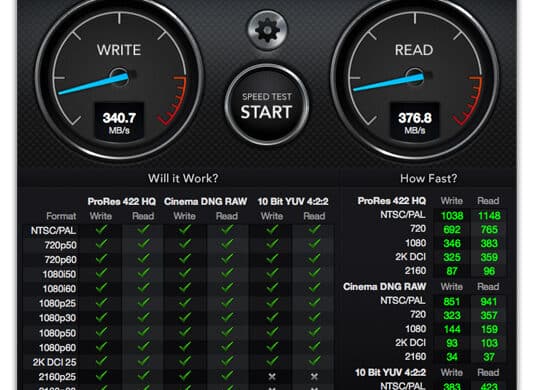Click the 10 Bit YUV Write checkmark in 1080p50 row

(272, 332)
